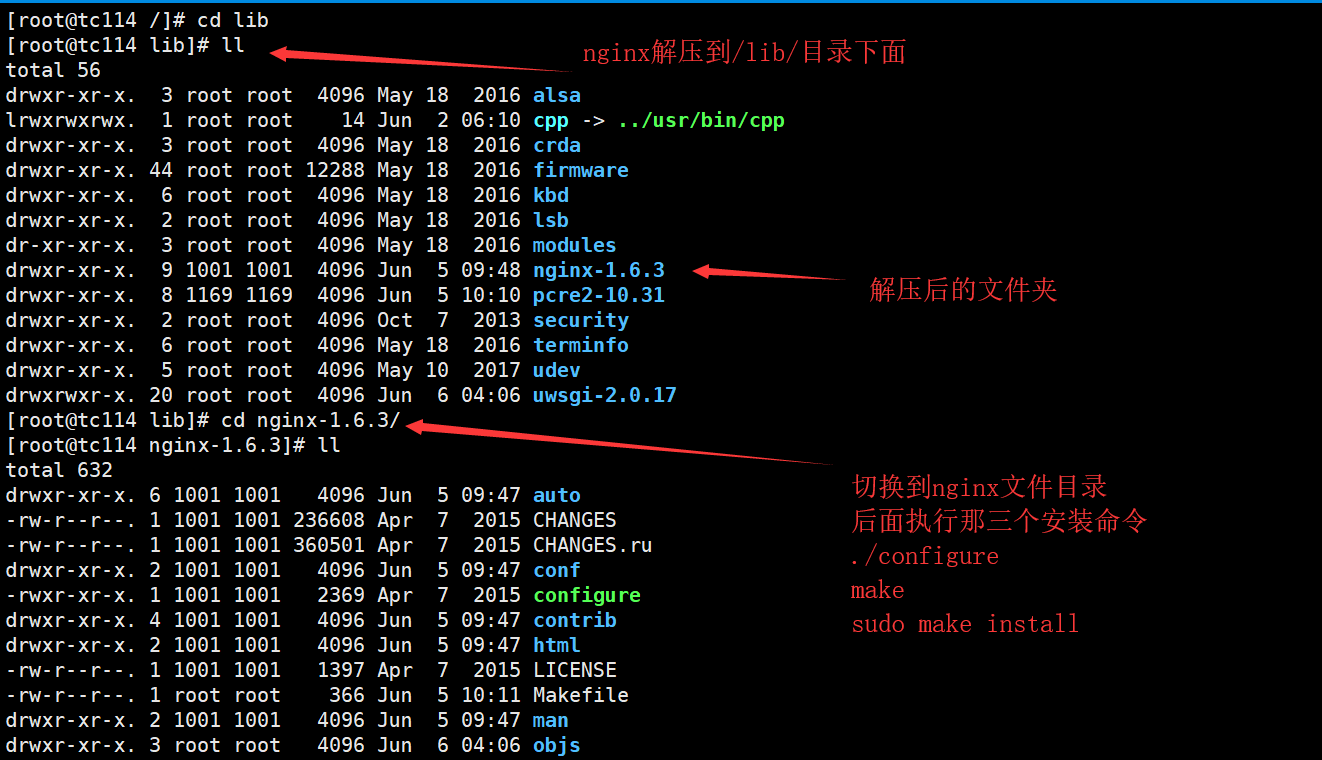Select the cpp symlink entry
The image size is (1322, 760).
(x=551, y=120)
